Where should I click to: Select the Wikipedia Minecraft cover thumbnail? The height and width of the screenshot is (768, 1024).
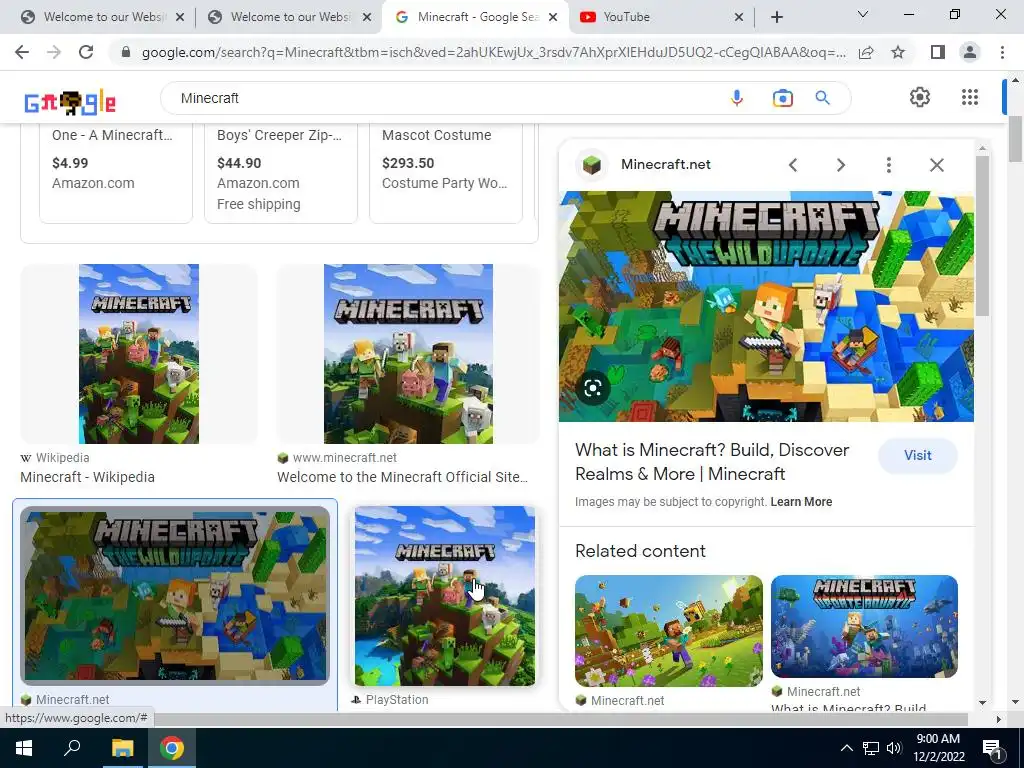pos(139,354)
